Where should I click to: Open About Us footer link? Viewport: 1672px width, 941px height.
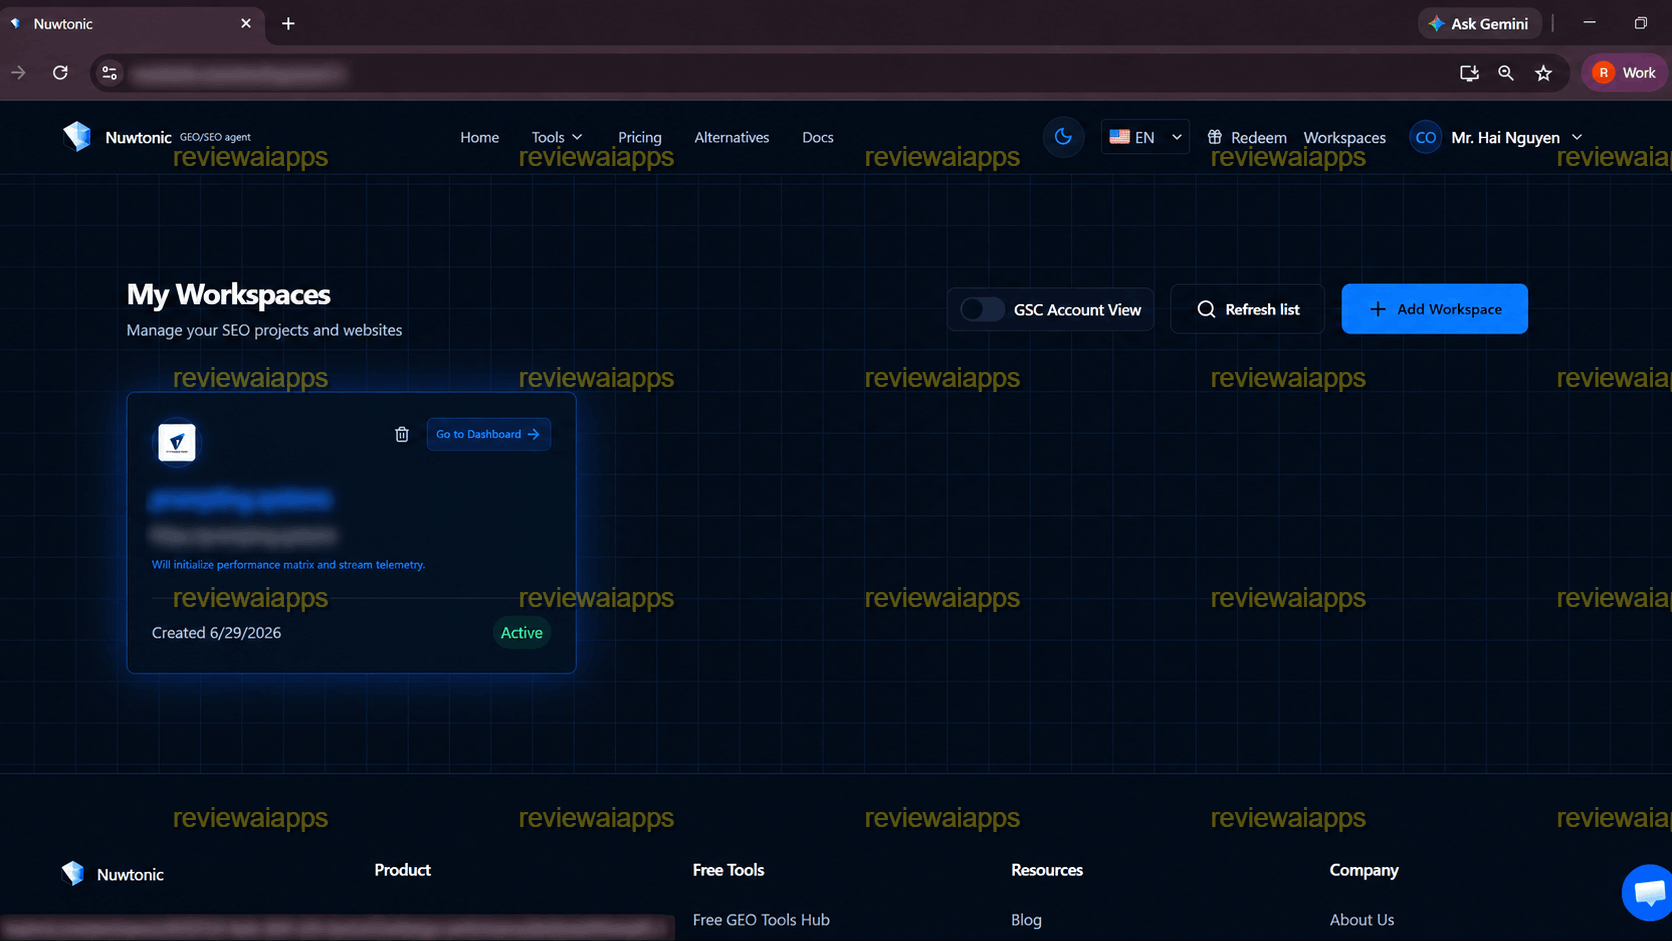[1362, 920]
